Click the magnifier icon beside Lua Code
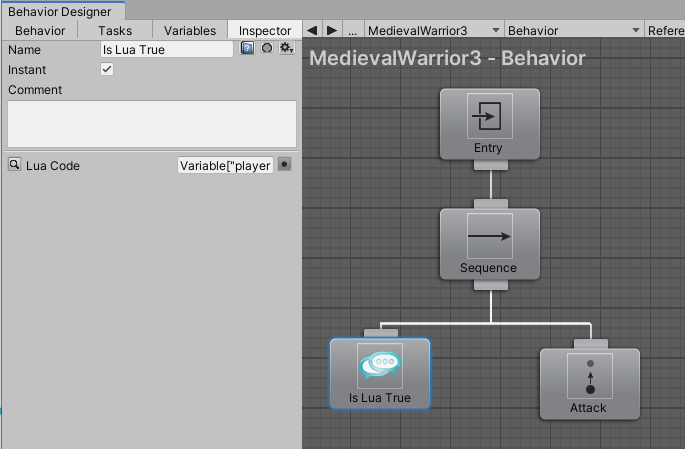This screenshot has width=685, height=449. (x=14, y=165)
